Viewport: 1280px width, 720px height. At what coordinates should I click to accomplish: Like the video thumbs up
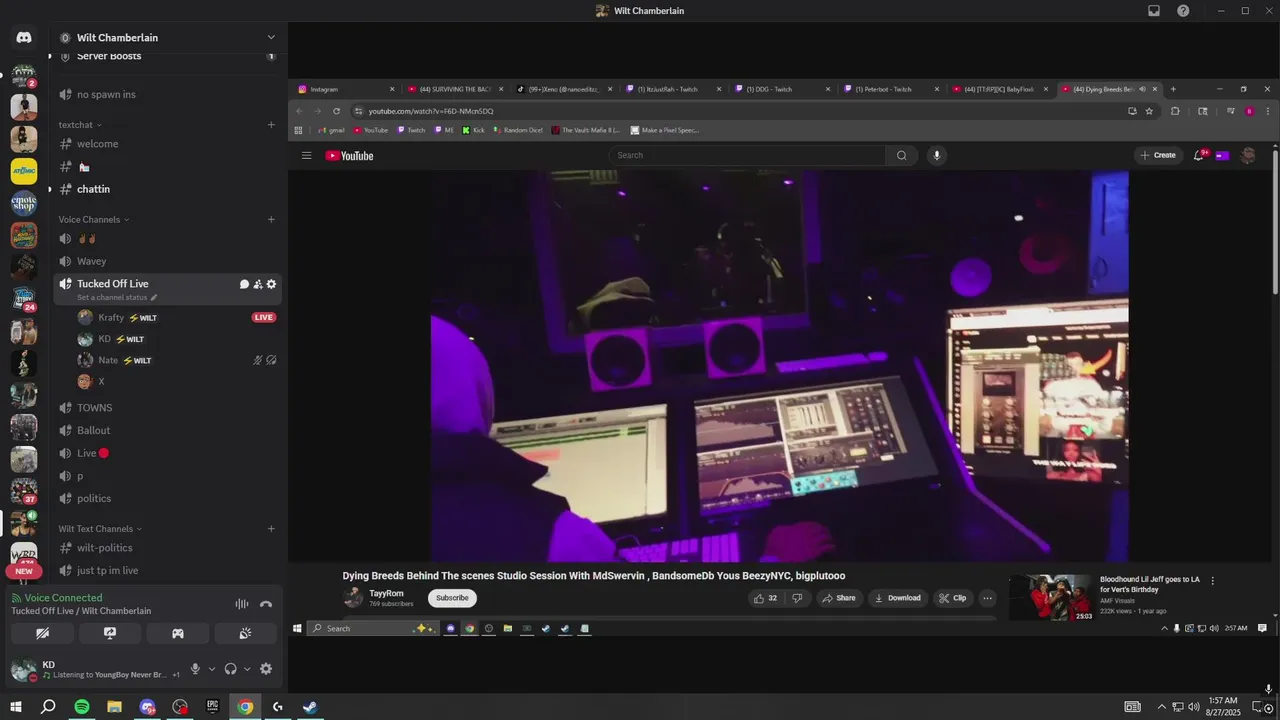point(765,598)
